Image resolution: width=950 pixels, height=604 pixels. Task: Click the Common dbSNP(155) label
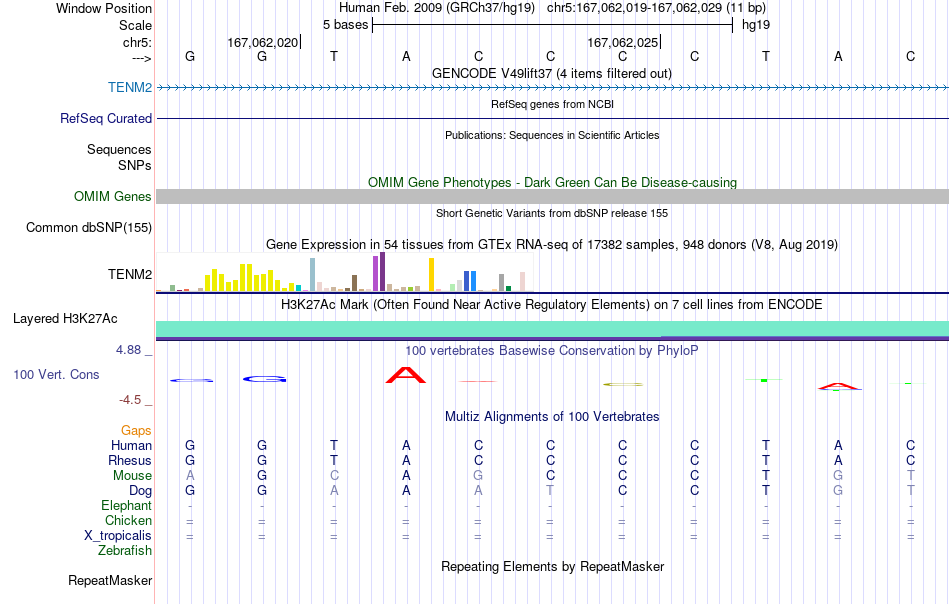click(x=88, y=228)
